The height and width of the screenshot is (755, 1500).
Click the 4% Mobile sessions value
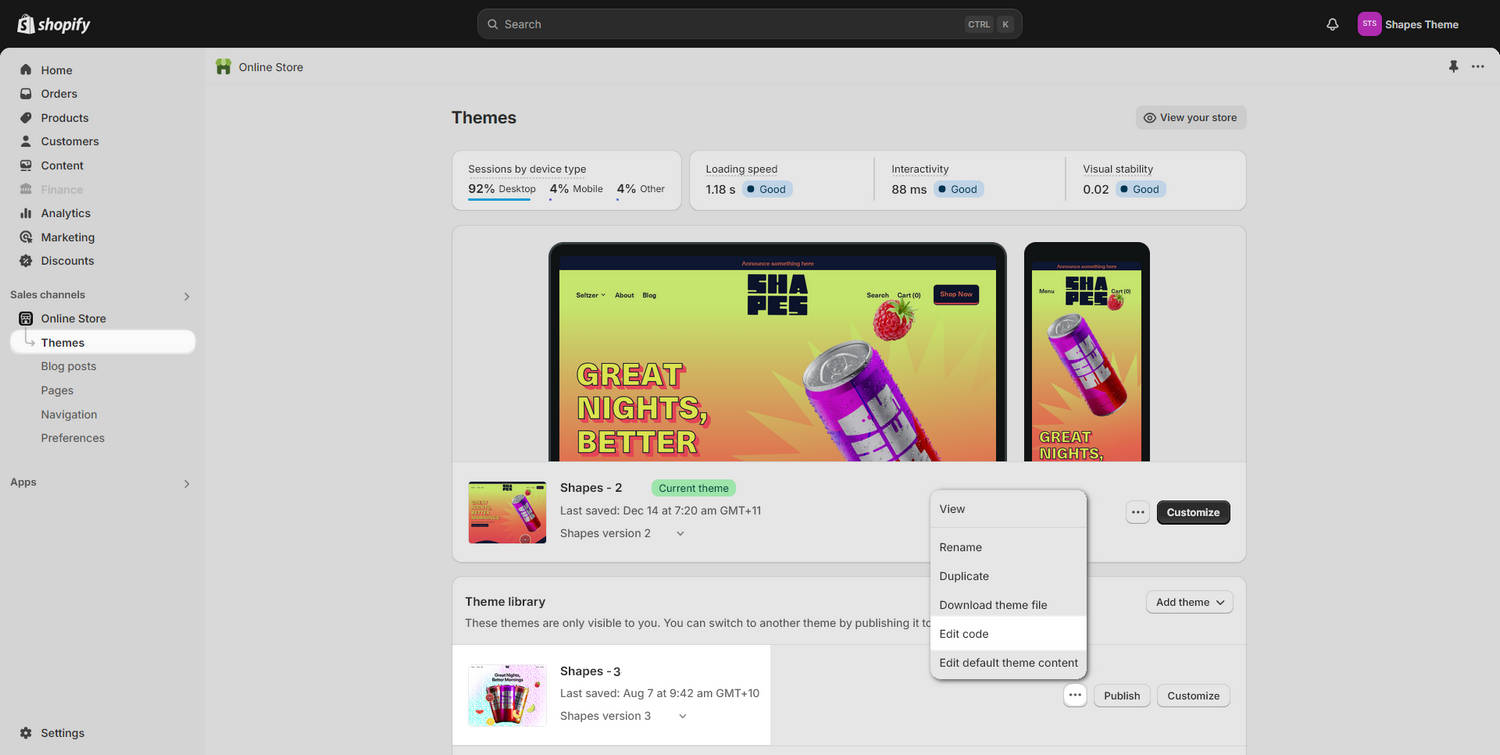pos(576,188)
